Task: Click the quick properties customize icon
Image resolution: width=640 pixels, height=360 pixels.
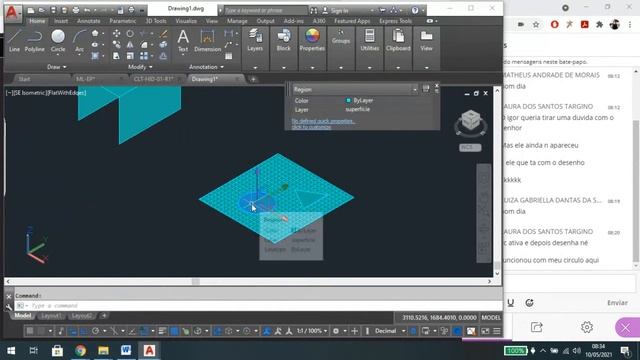Action: point(426,89)
